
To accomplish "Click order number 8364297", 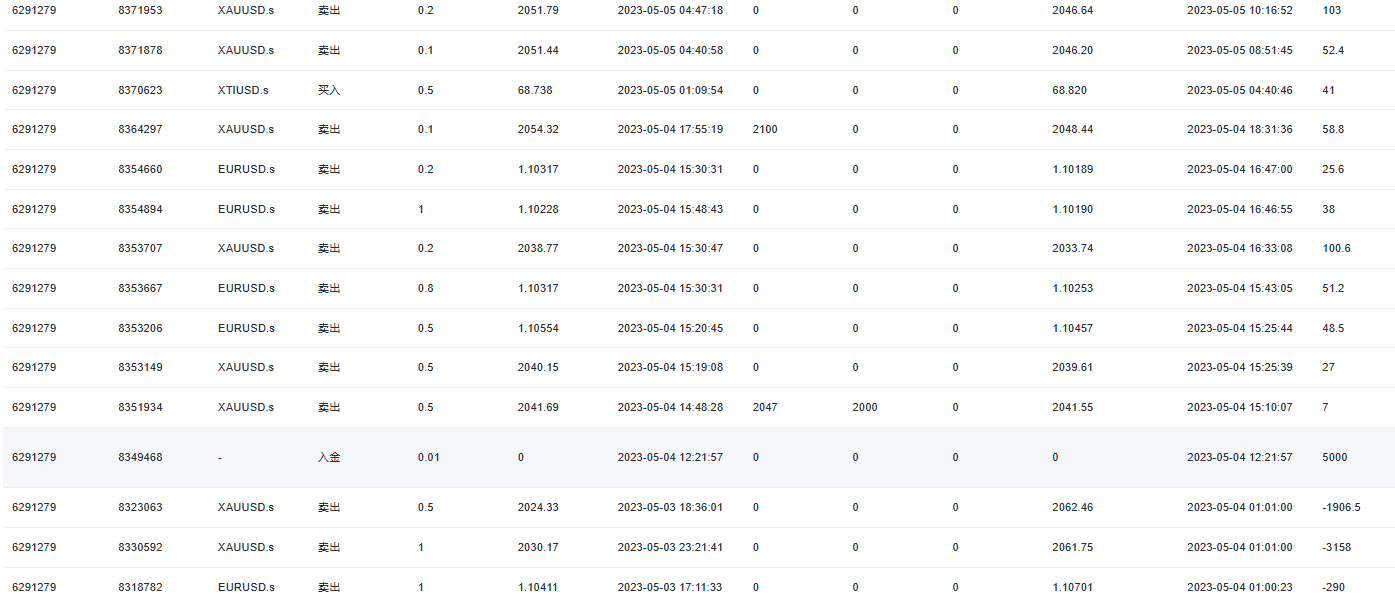I will (x=140, y=129).
